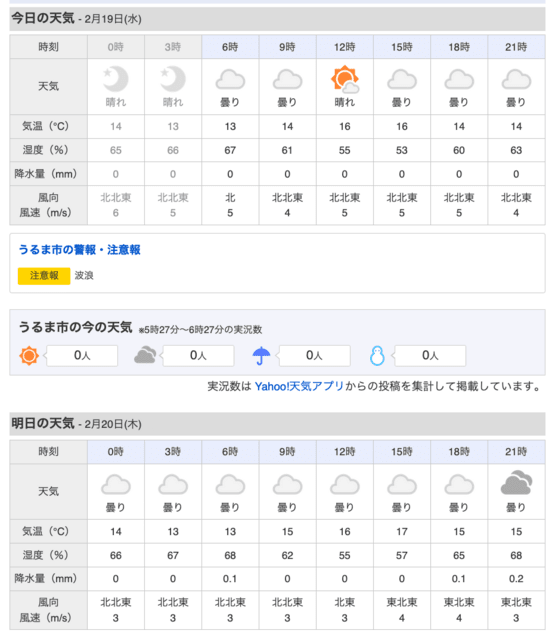This screenshot has width=552, height=640.
Task: Click the moon icon in today's 3時 column
Action: click(x=173, y=79)
